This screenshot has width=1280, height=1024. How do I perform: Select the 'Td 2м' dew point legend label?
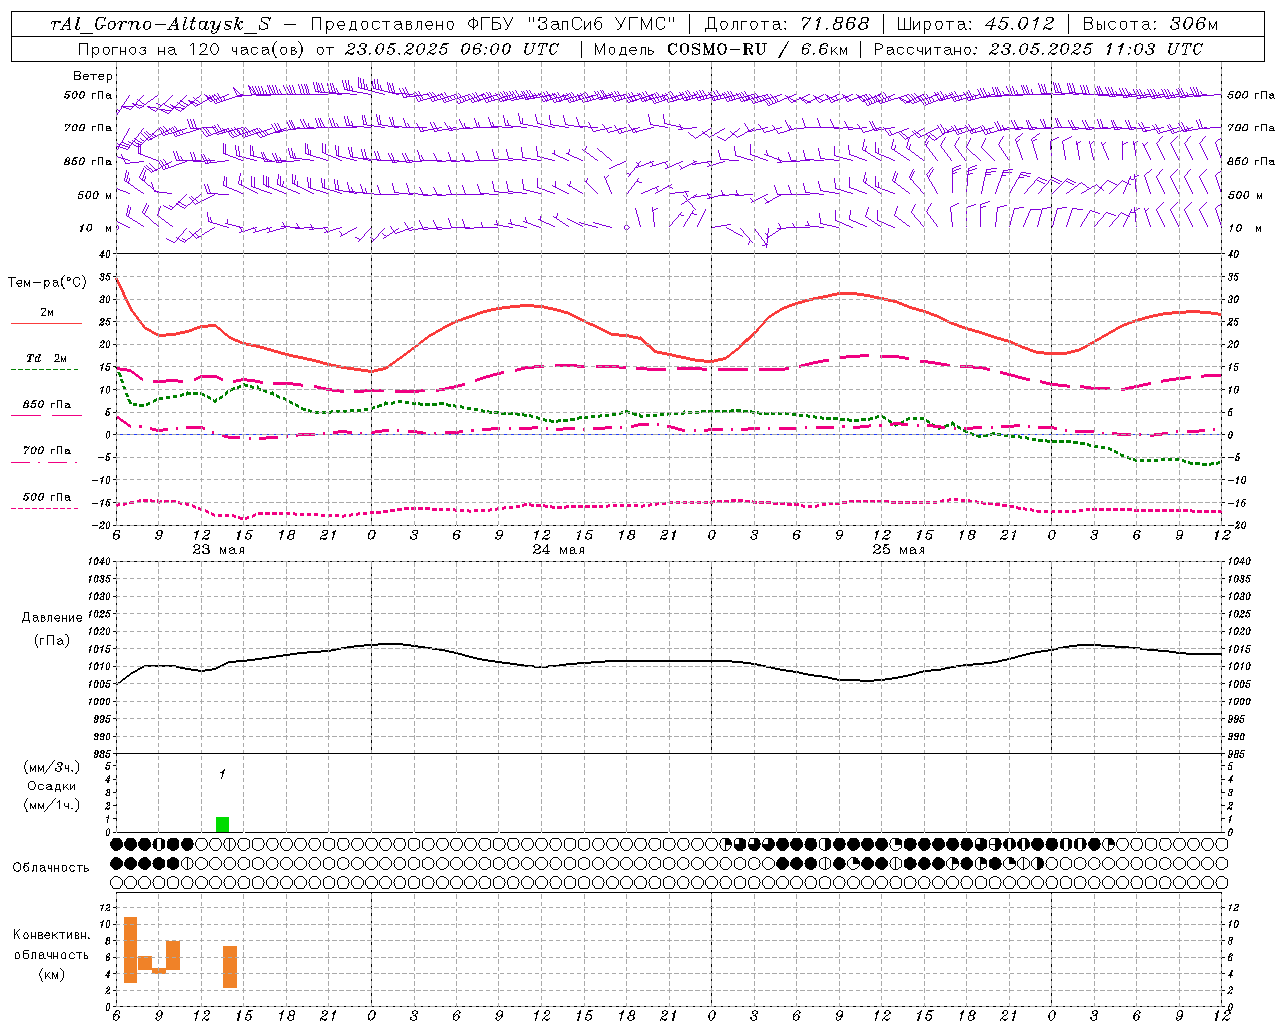(47, 358)
